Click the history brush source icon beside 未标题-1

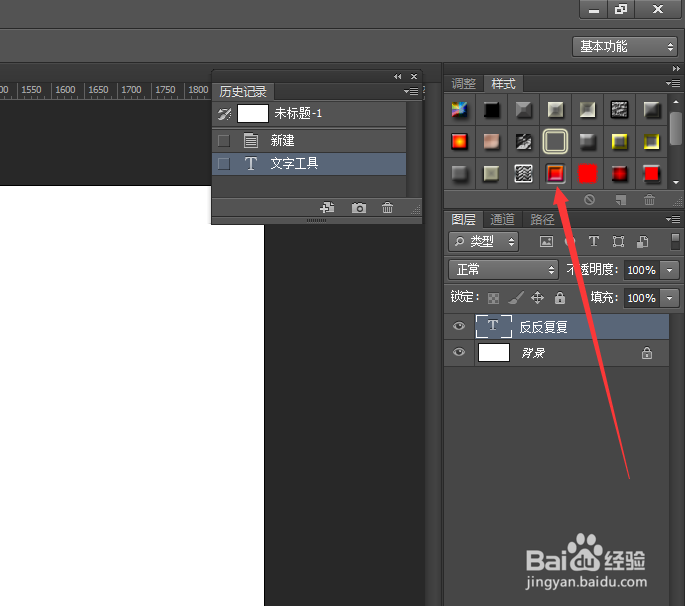(x=224, y=114)
